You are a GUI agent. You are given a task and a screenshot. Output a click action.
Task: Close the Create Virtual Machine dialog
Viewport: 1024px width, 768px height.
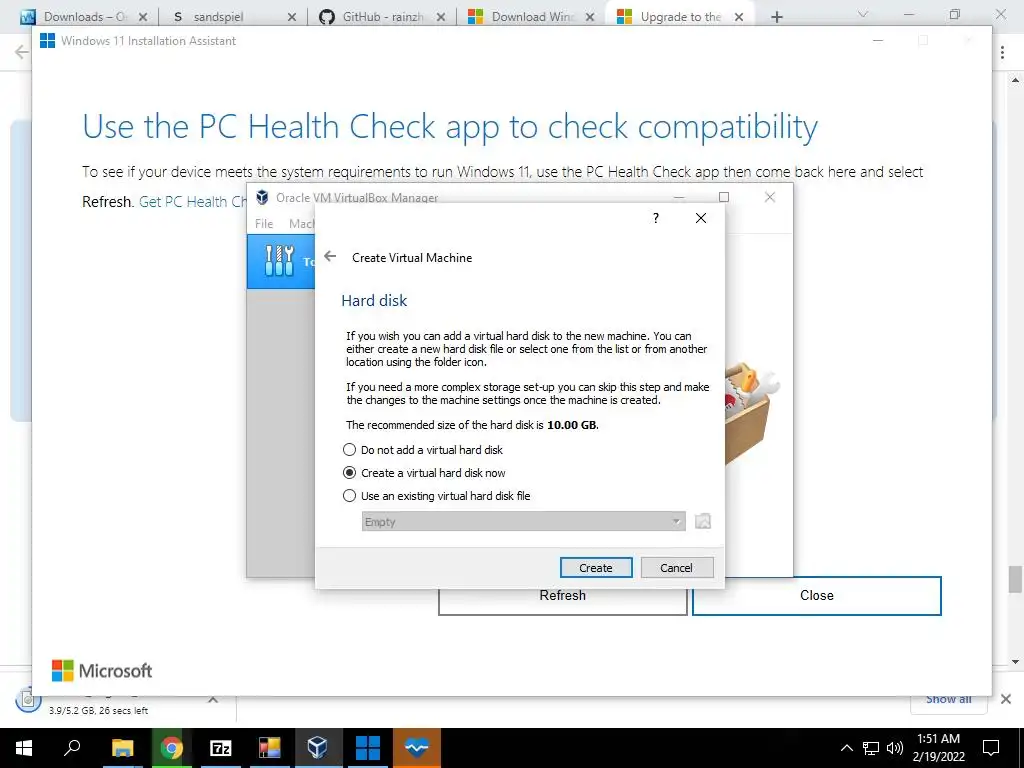[700, 218]
